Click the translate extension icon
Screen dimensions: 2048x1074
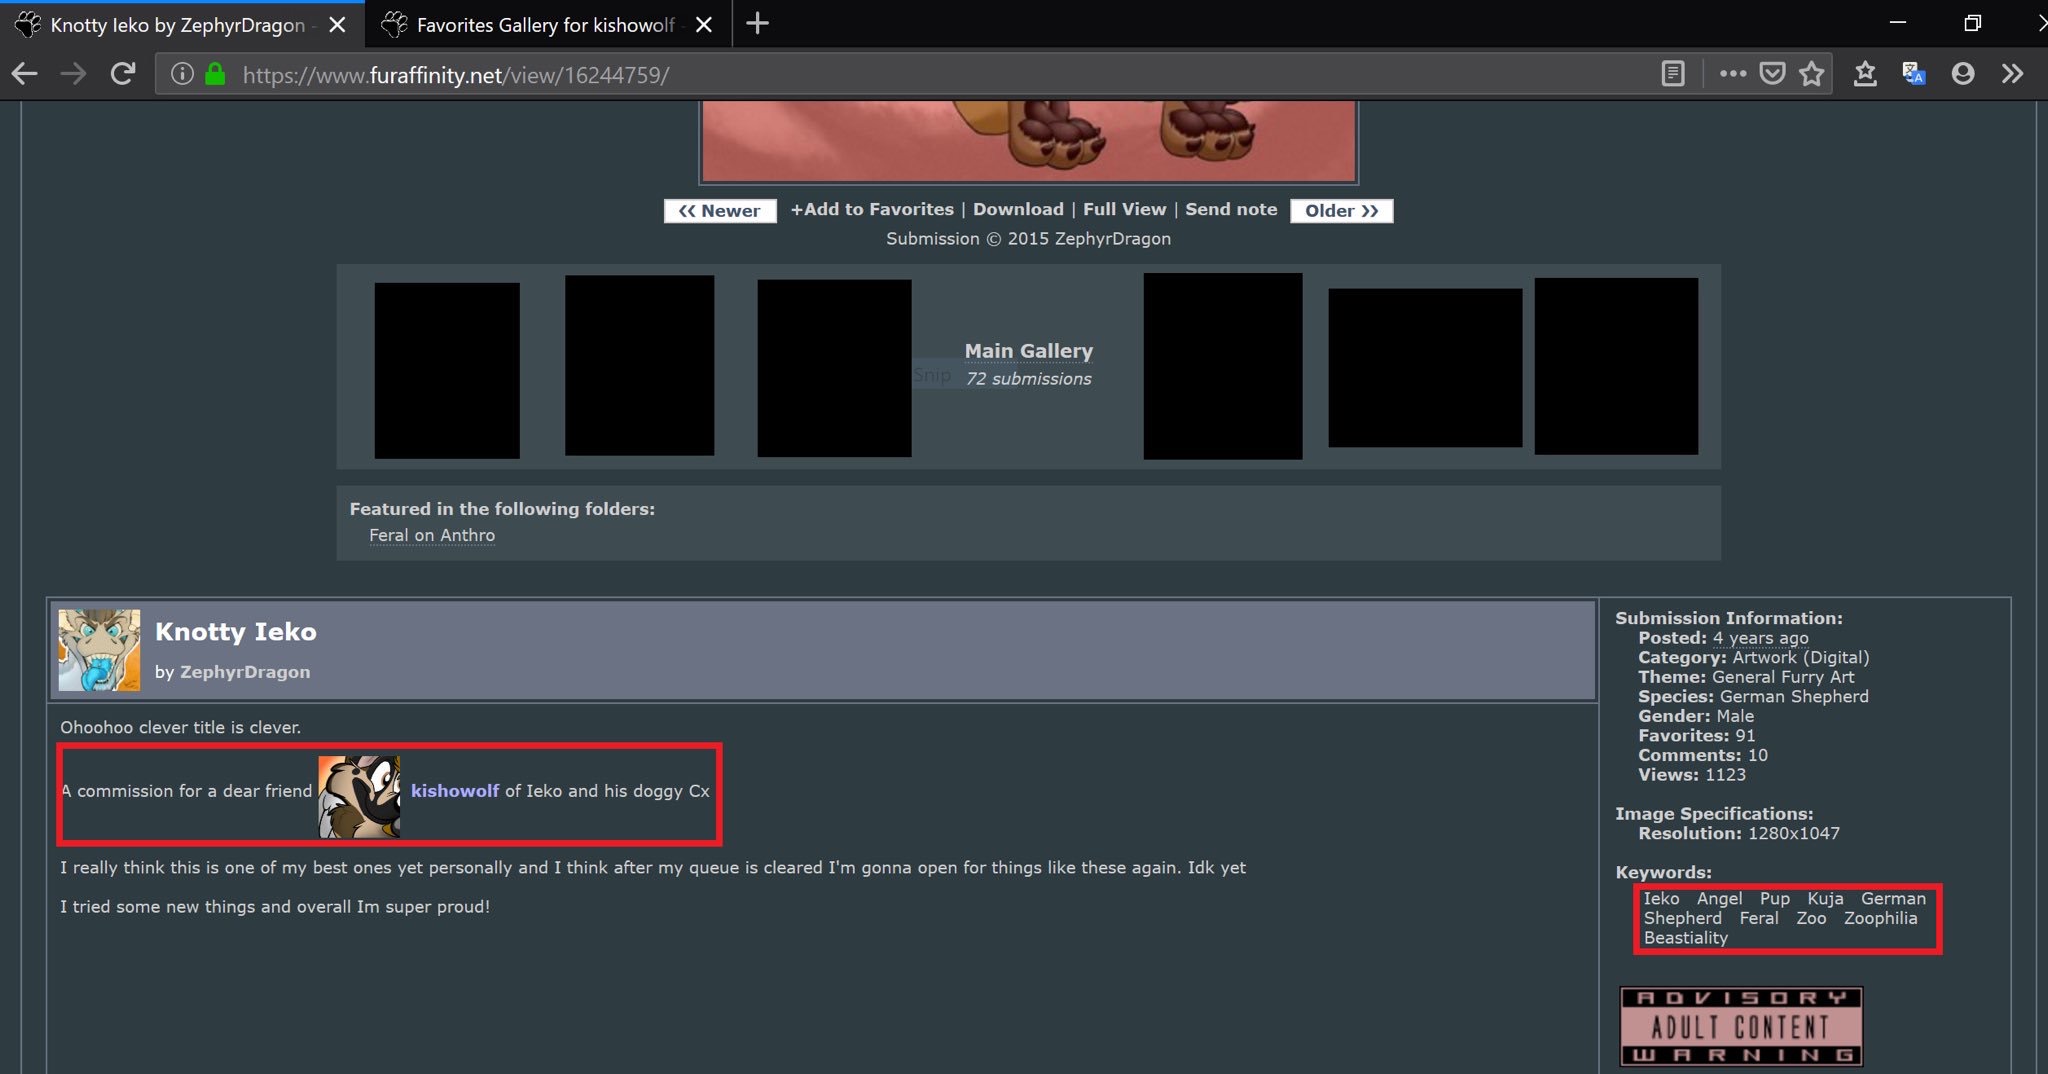point(1914,74)
